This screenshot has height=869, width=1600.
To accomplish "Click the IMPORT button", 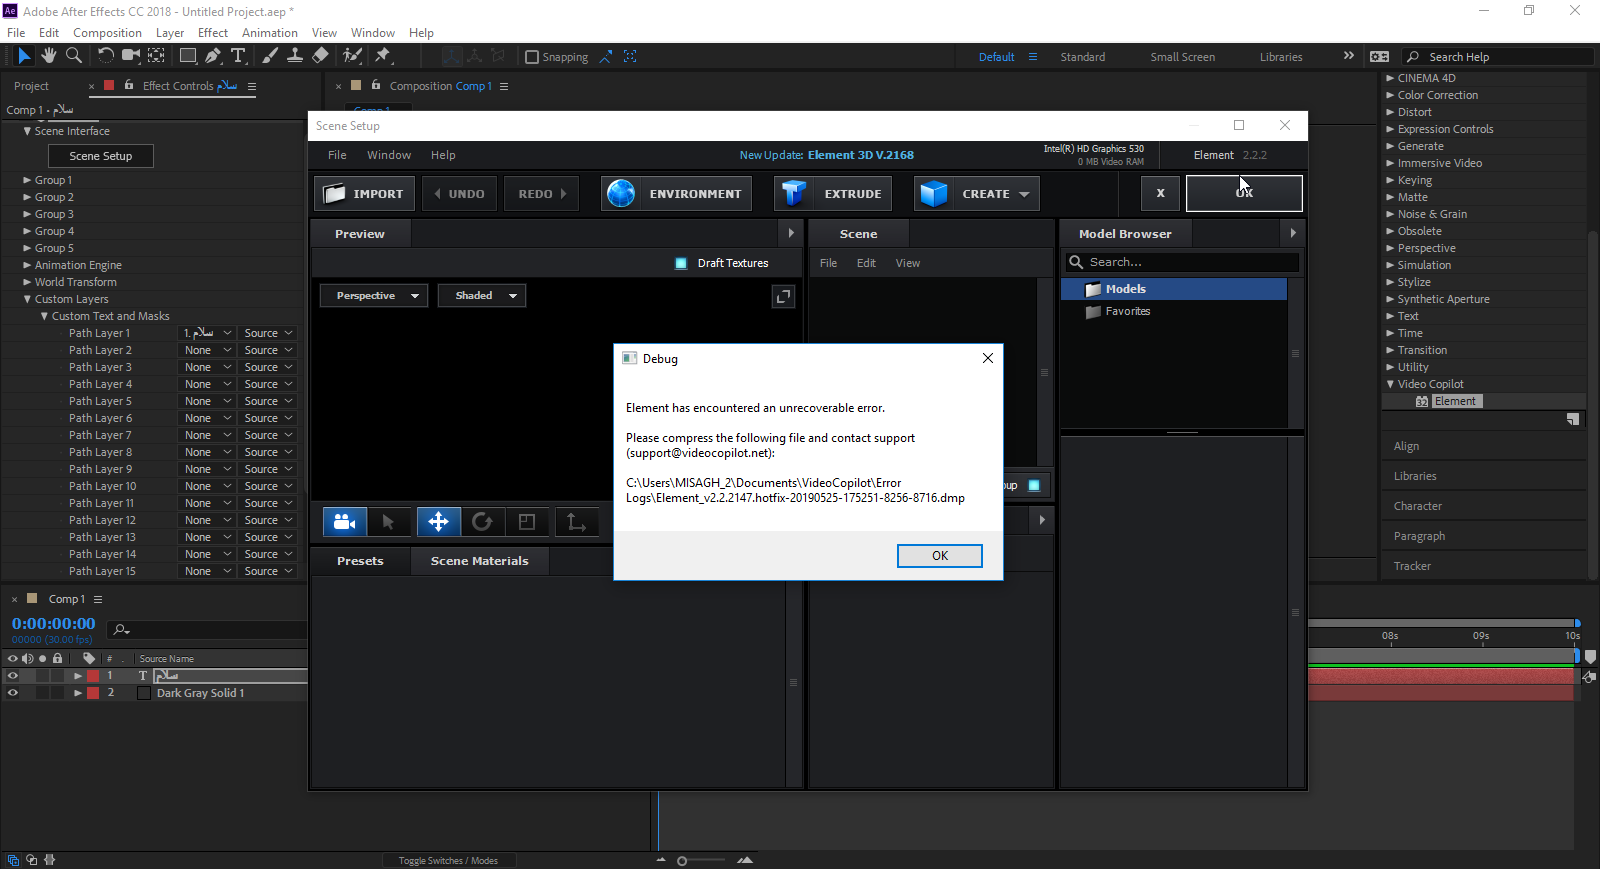I will pos(365,194).
